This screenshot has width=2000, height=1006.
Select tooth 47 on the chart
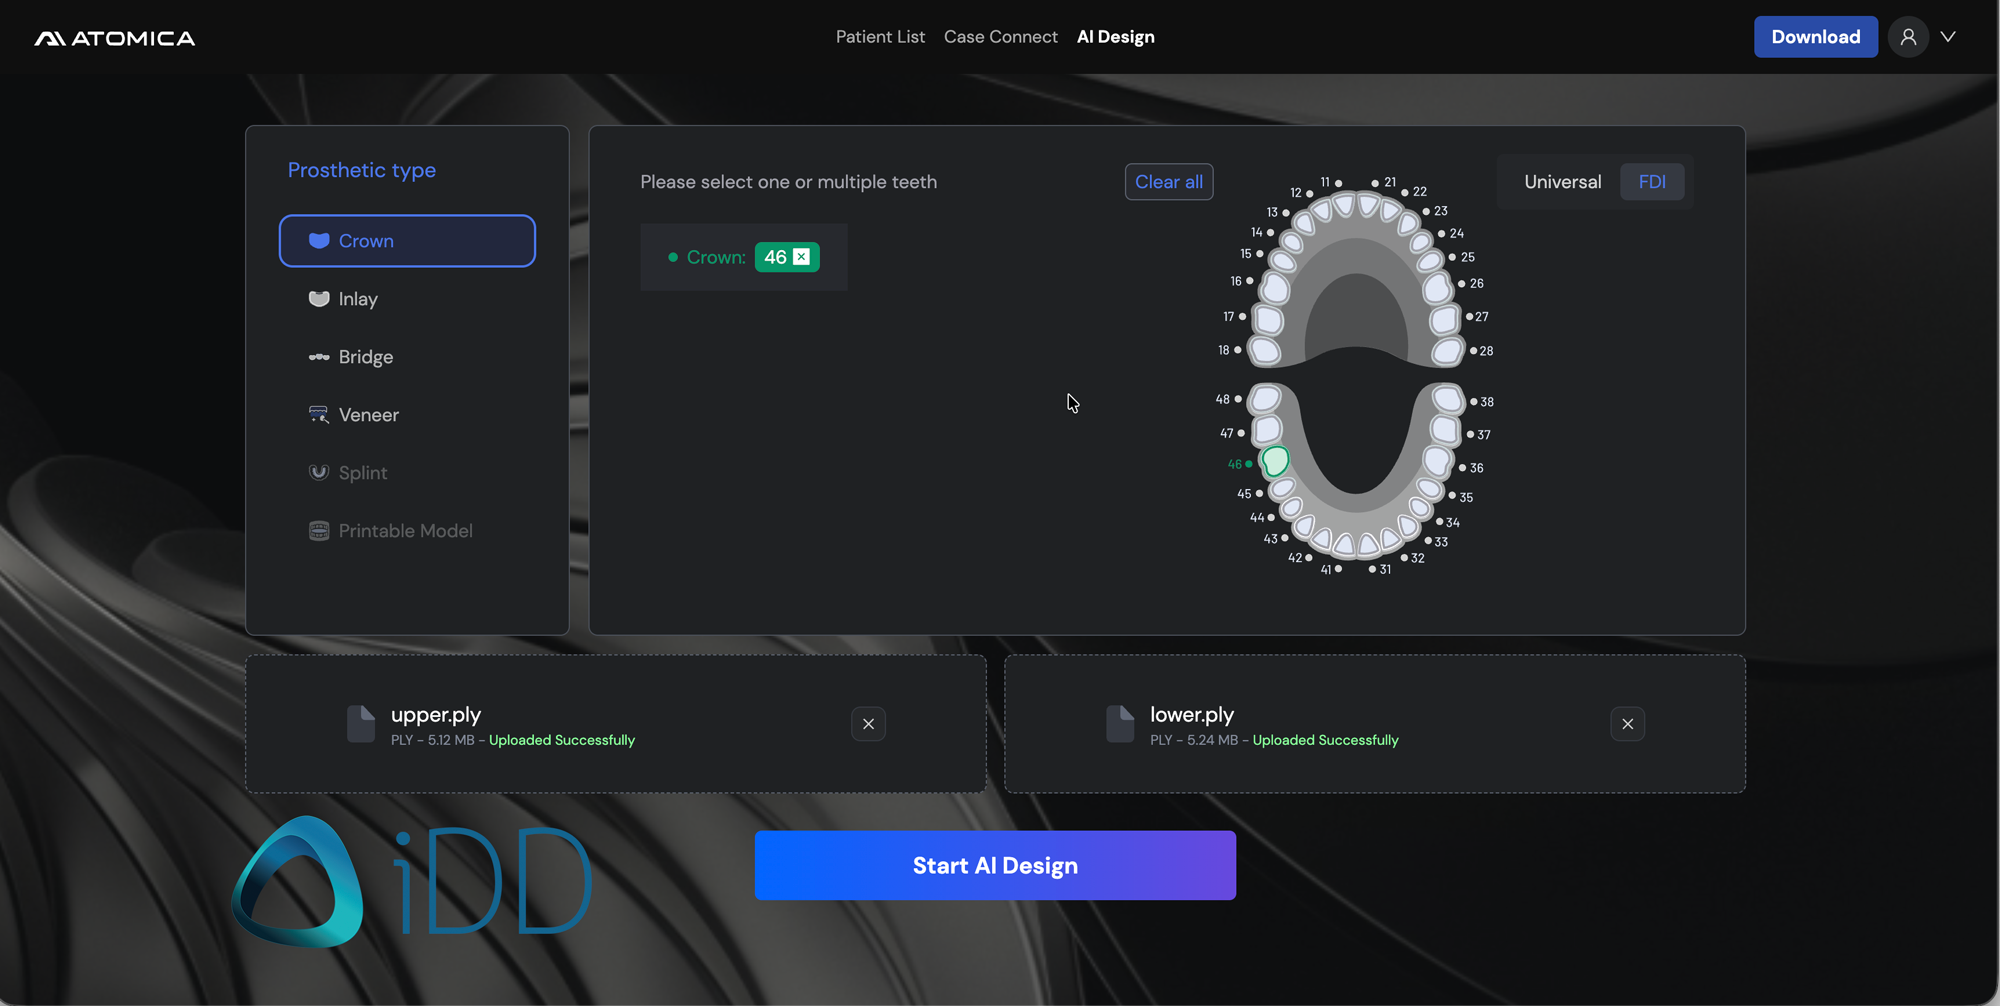[1267, 429]
